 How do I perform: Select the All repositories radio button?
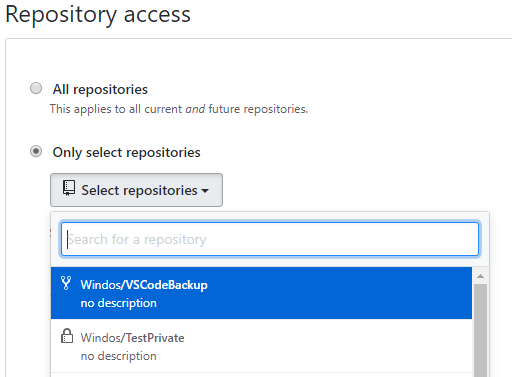(x=36, y=89)
